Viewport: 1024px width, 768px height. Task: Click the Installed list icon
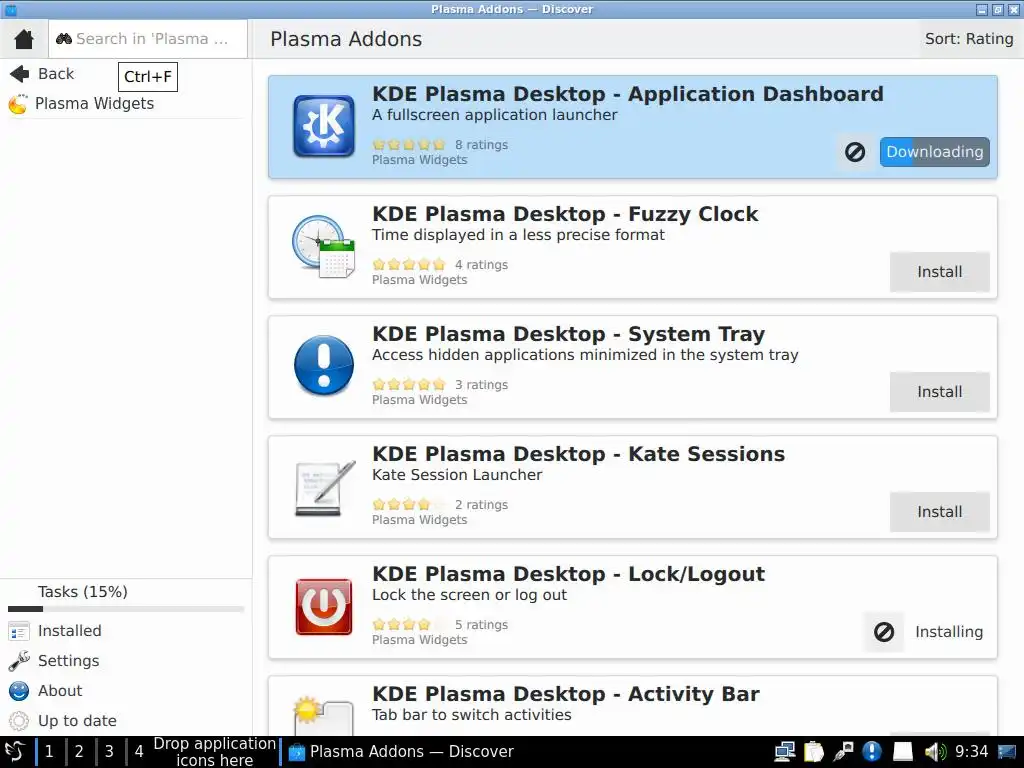(18, 632)
